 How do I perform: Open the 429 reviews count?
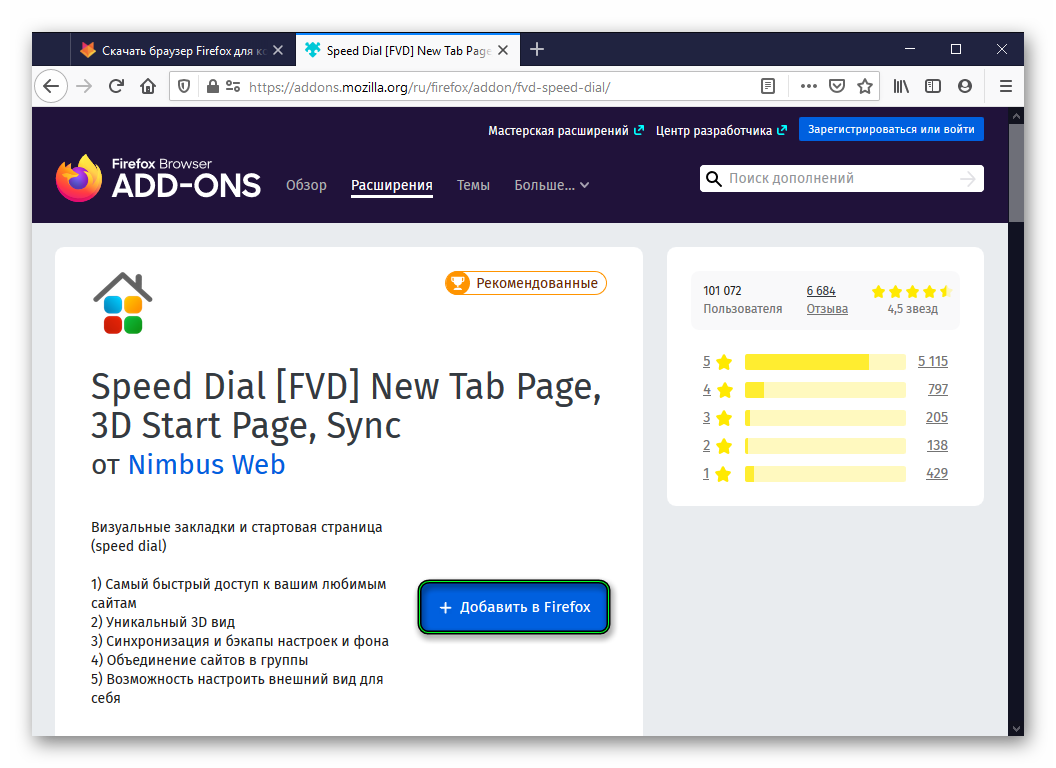tap(937, 474)
